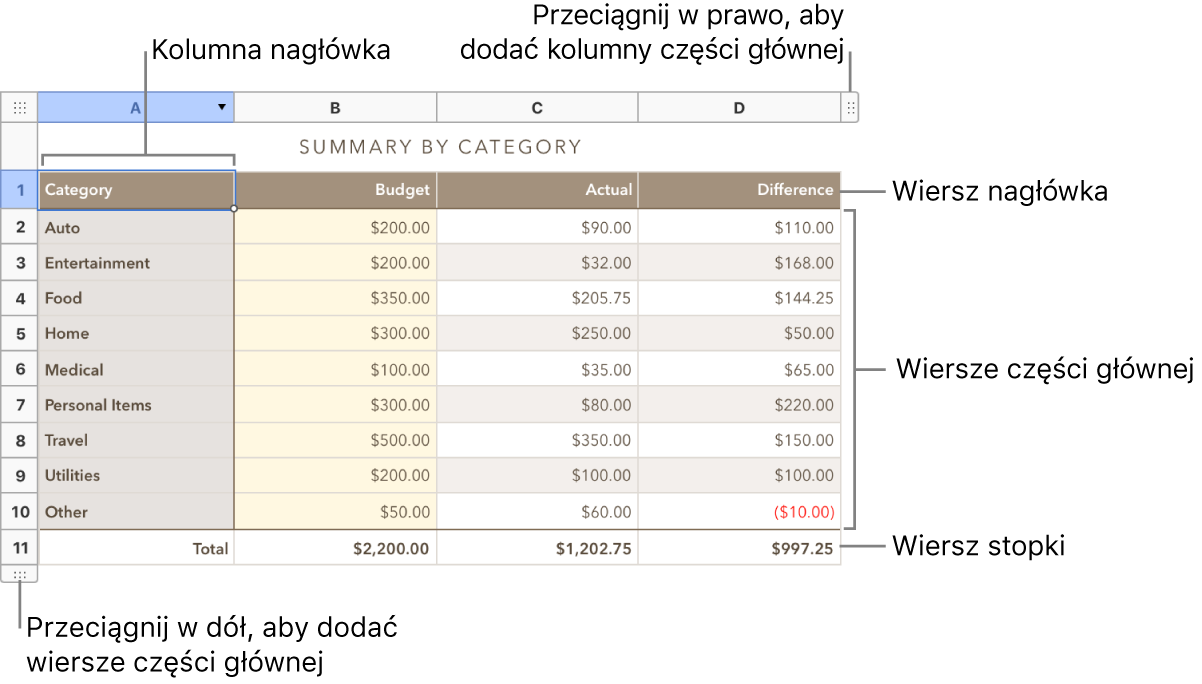Open column A dropdown arrow
Screen dimensions: 1202x684
[222, 108]
